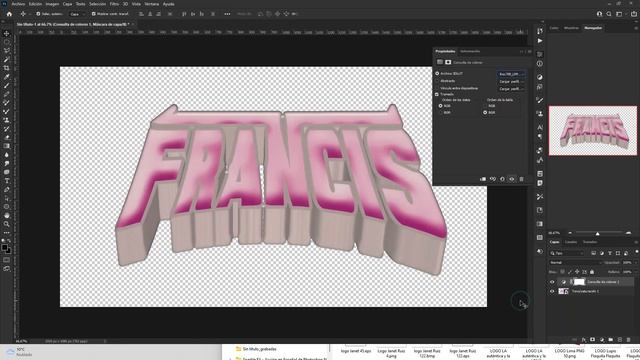Reset adjustment defaults icon in Properties
640x360 pixels.
click(x=502, y=179)
